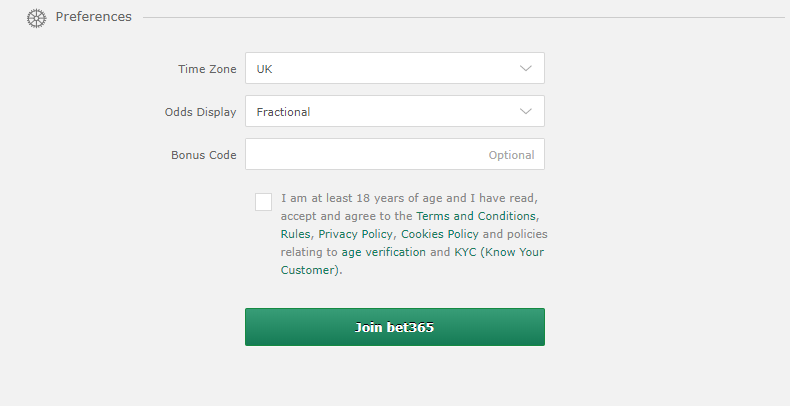Click the Preferences gear icon

36,18
